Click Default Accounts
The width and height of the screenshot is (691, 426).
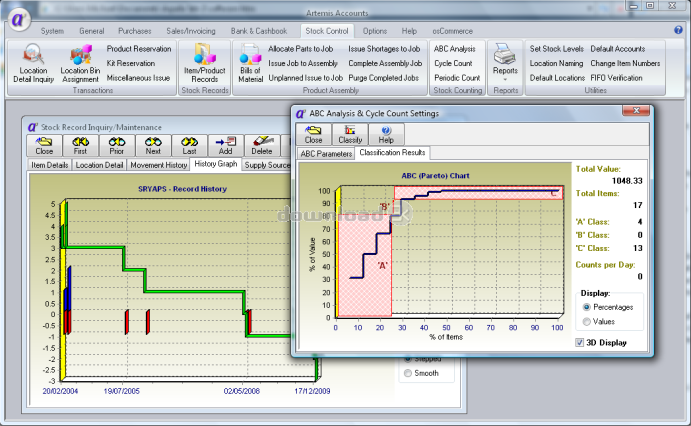(x=617, y=49)
